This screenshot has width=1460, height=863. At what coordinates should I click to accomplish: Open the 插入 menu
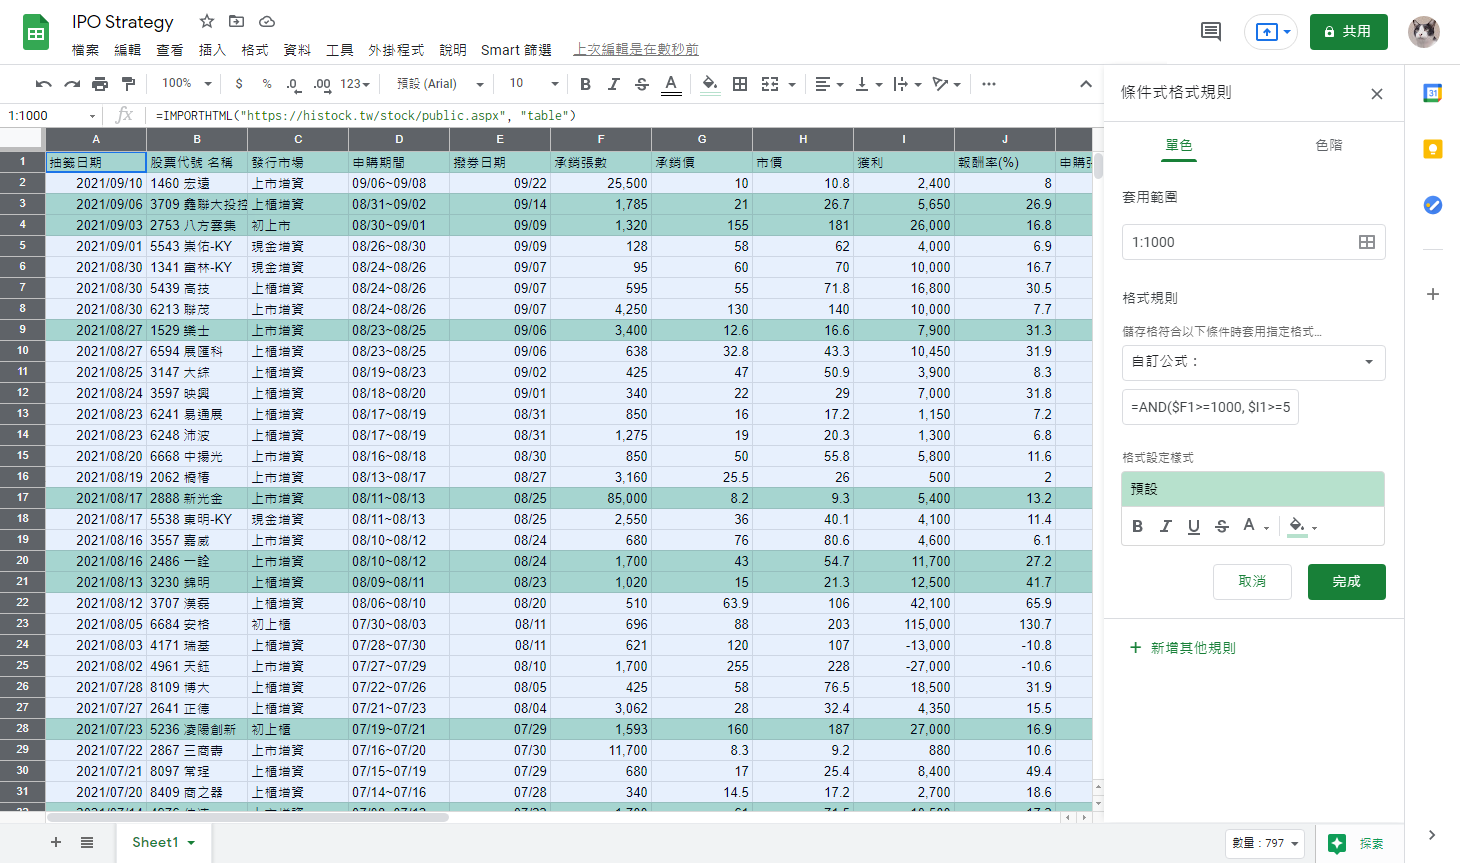tap(212, 50)
